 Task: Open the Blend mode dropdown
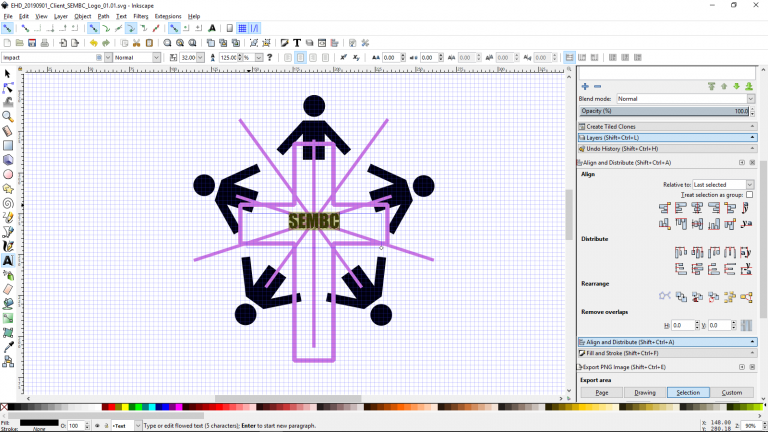[x=685, y=99]
